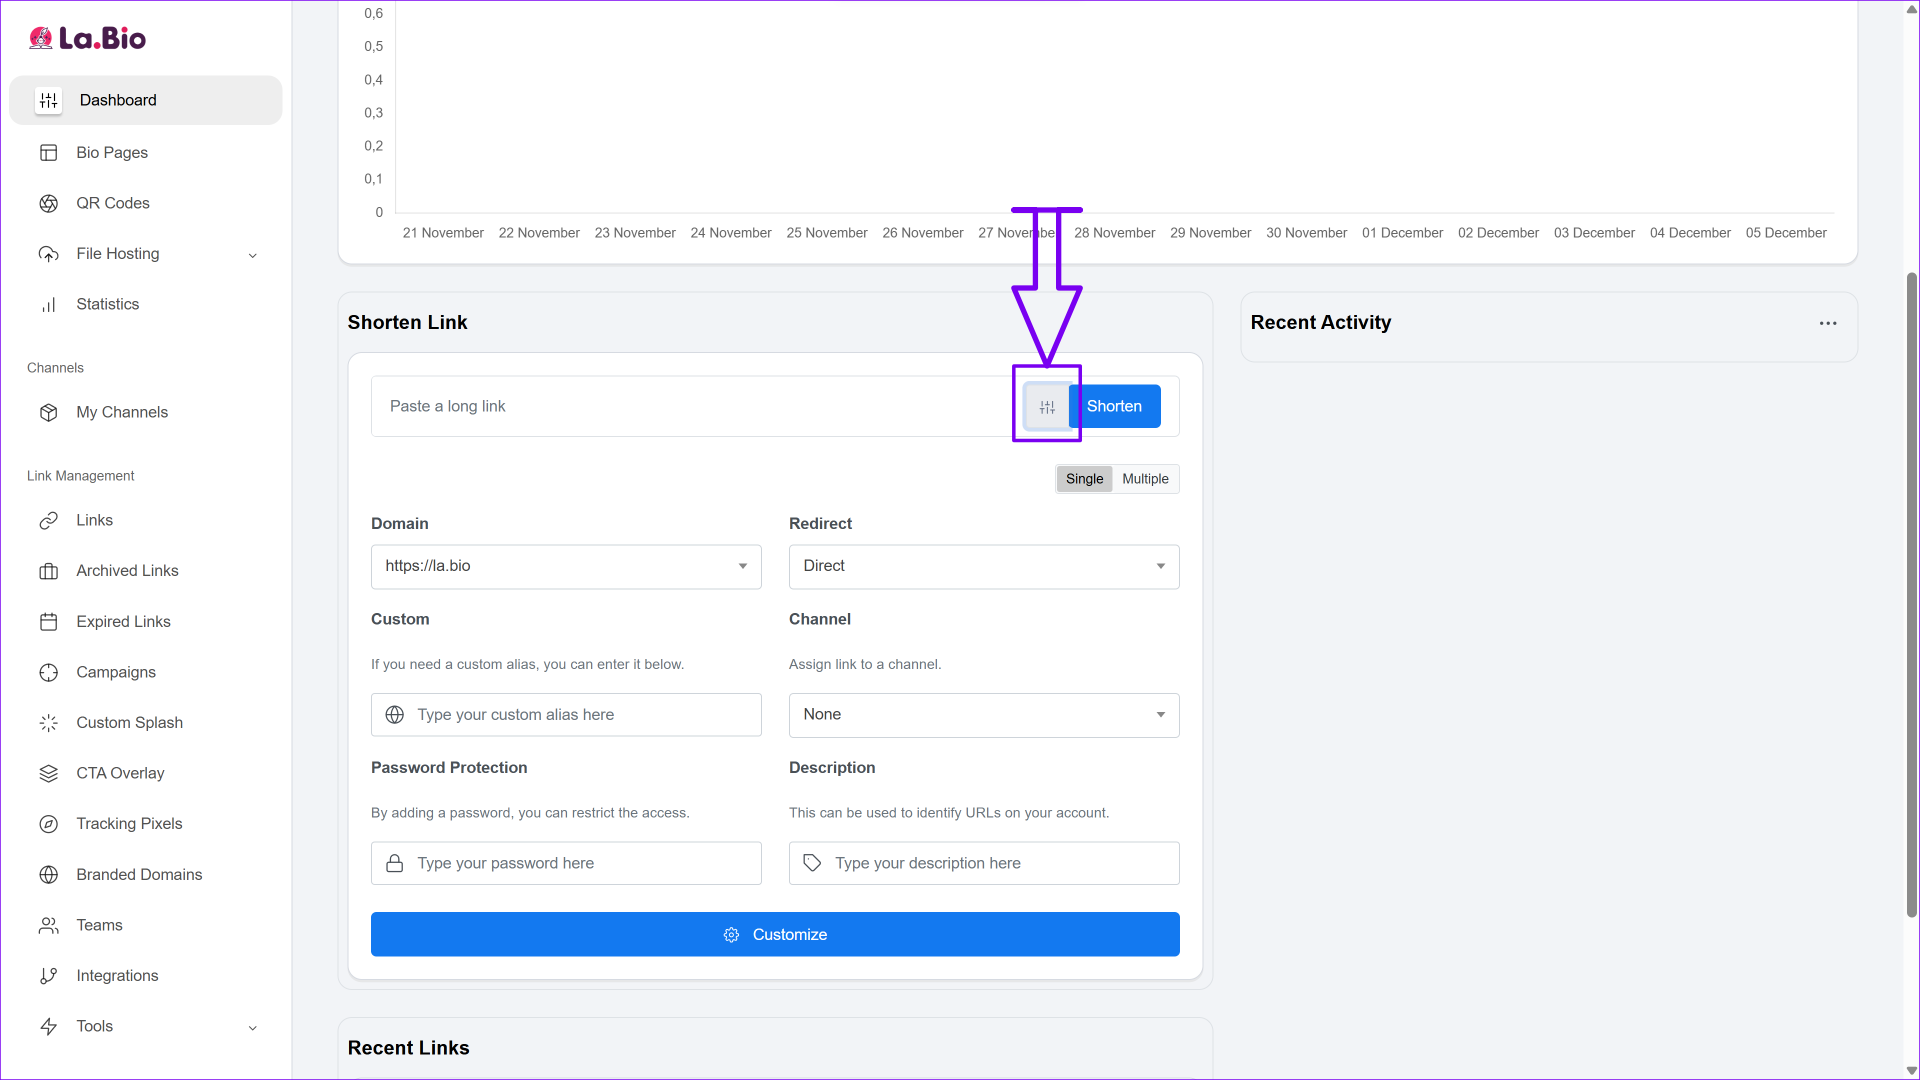This screenshot has width=1920, height=1080.
Task: Open Custom Splash settings
Action: tap(129, 722)
